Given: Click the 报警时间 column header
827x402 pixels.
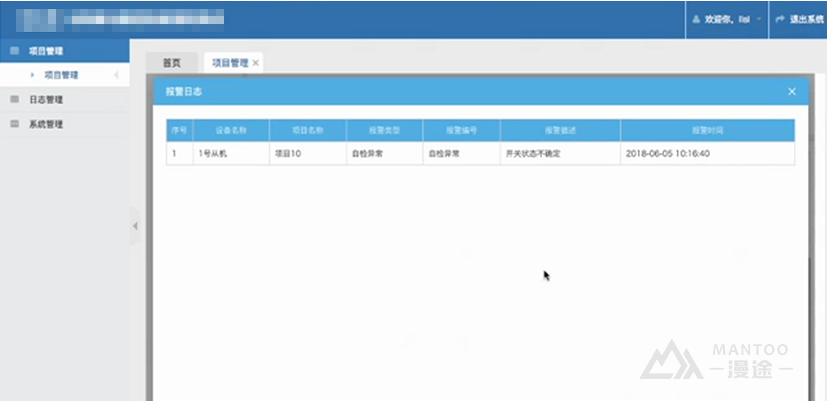Looking at the screenshot, I should tap(706, 130).
